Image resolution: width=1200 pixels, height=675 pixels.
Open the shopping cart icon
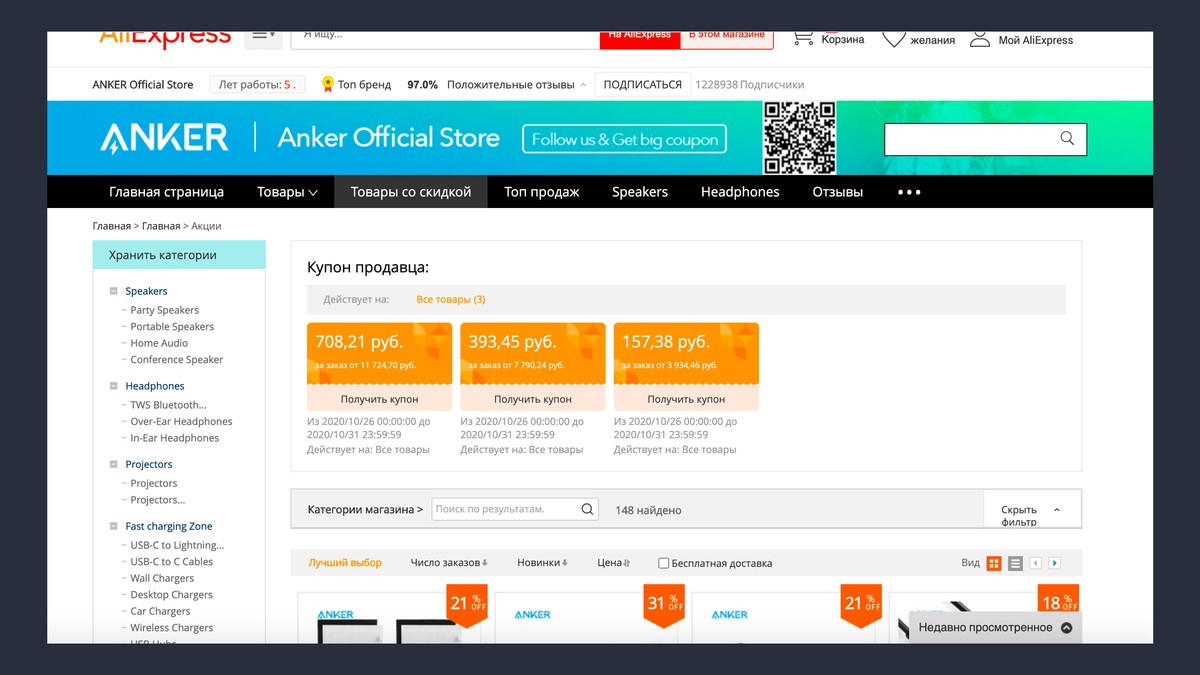point(802,38)
